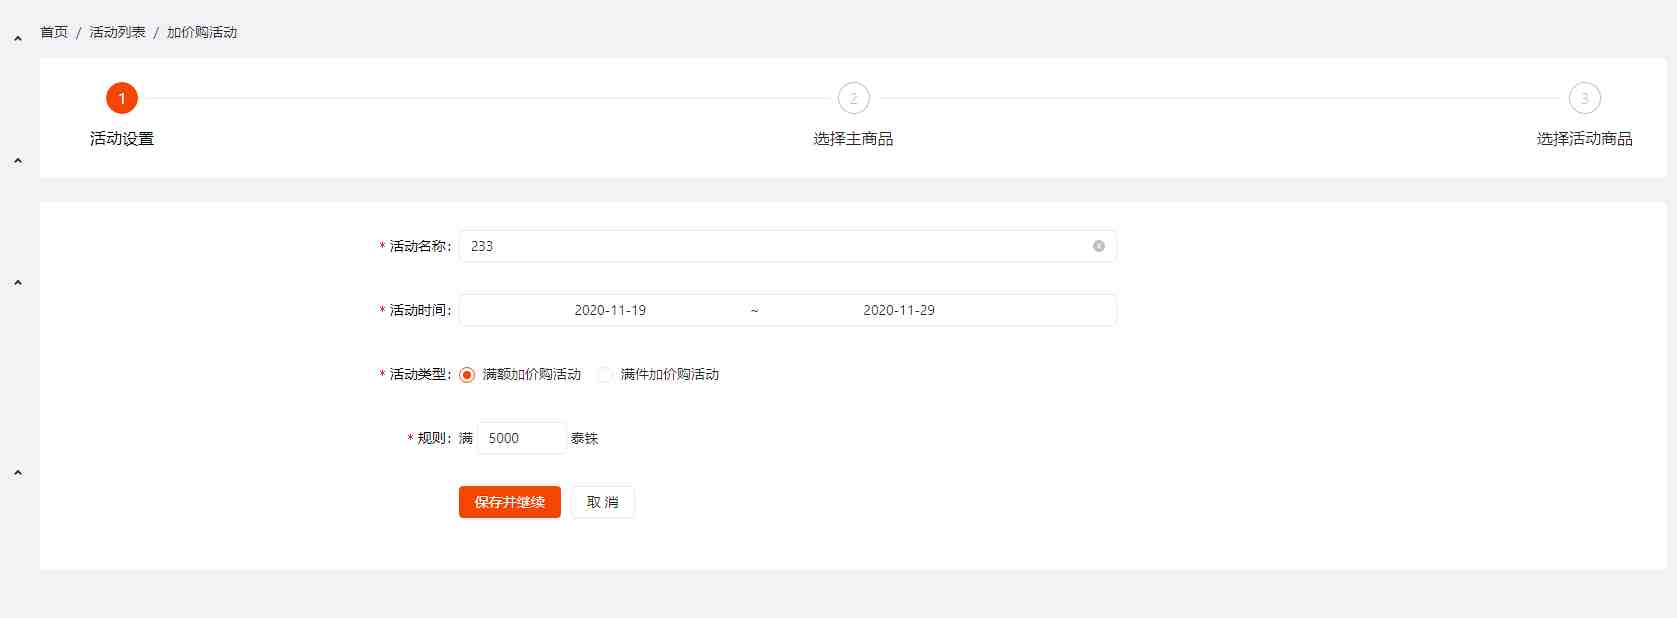Click step 1 circle 活动设置
Viewport: 1677px width, 618px height.
[122, 98]
